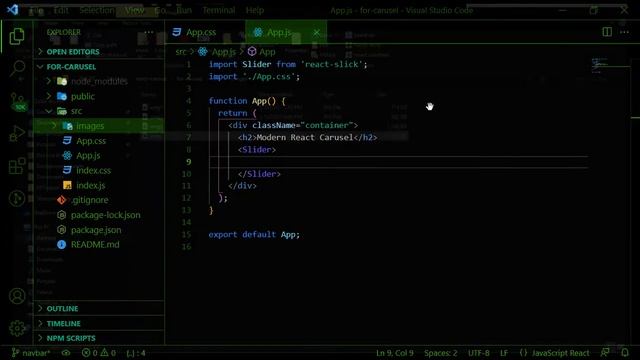Open the .gitignore file
Image resolution: width=640 pixels, height=360 pixels.
89,200
